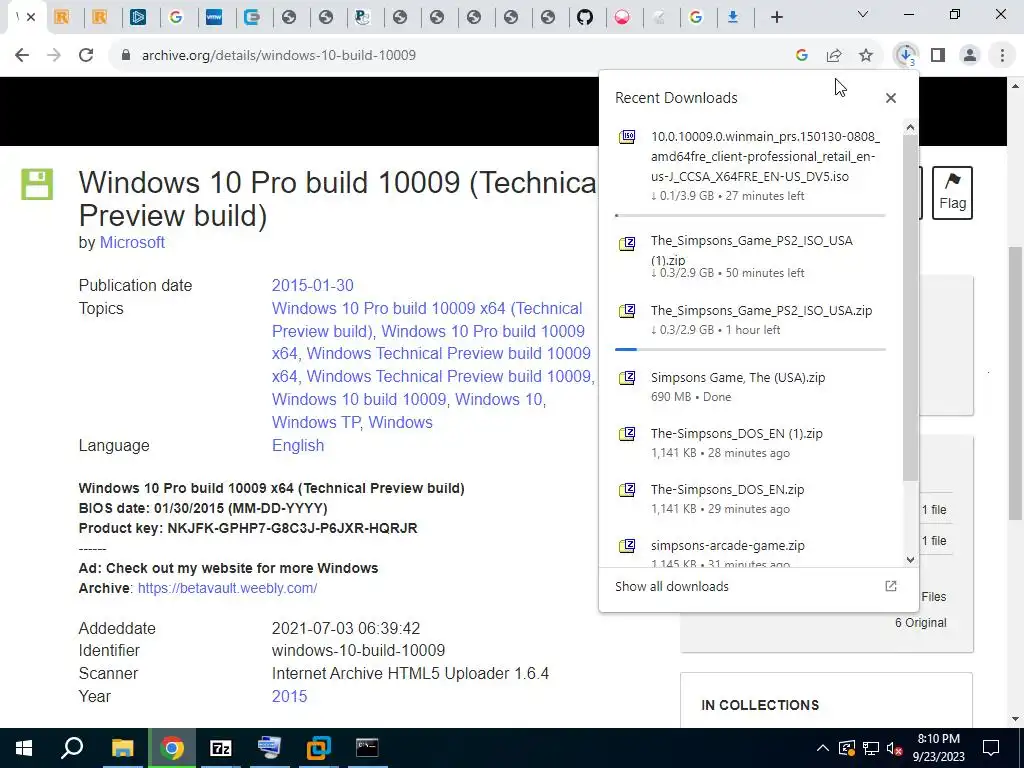Reload the archive.org page
1024x768 pixels.
click(86, 55)
